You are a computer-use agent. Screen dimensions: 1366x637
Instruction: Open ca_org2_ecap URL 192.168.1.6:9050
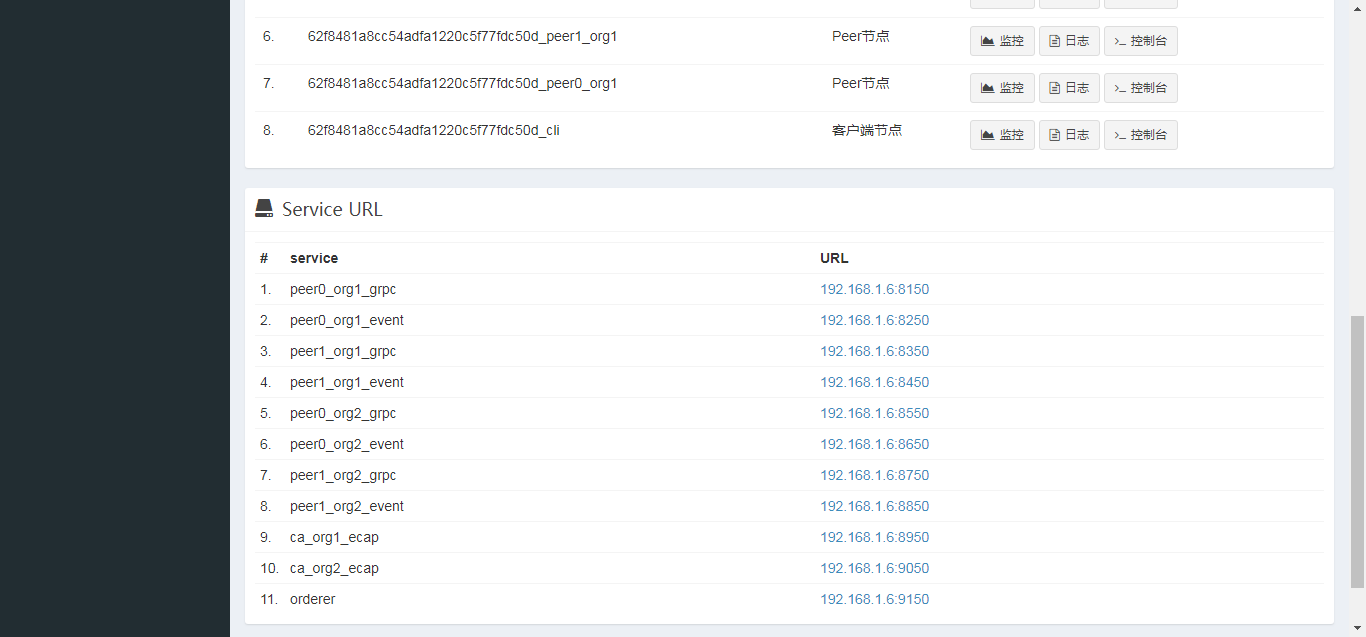click(x=874, y=569)
